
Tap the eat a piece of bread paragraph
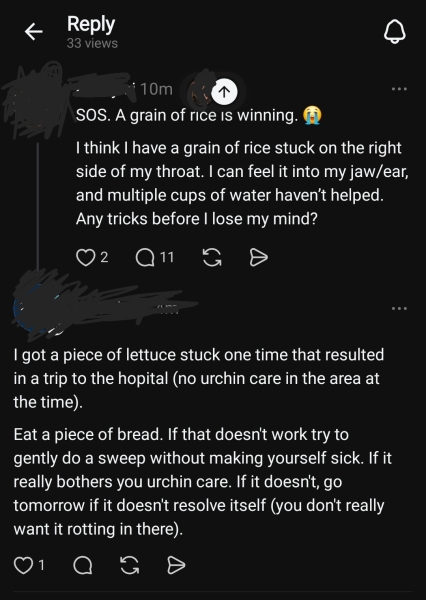click(202, 482)
